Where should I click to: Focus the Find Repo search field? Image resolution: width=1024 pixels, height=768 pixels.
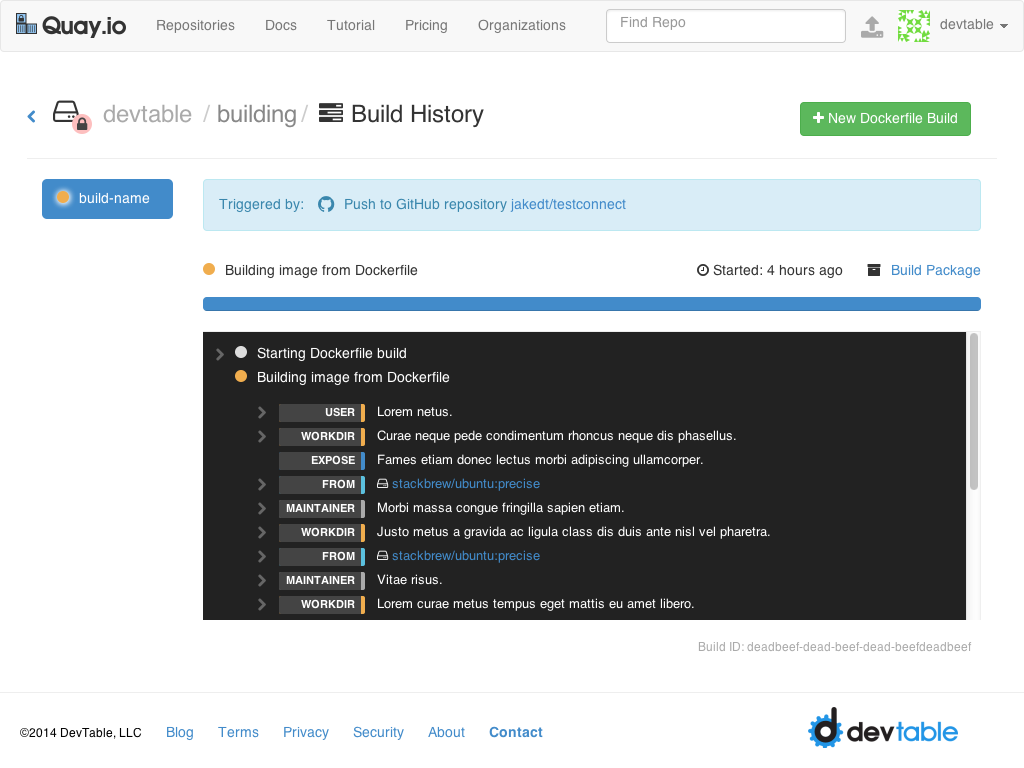[x=726, y=25]
